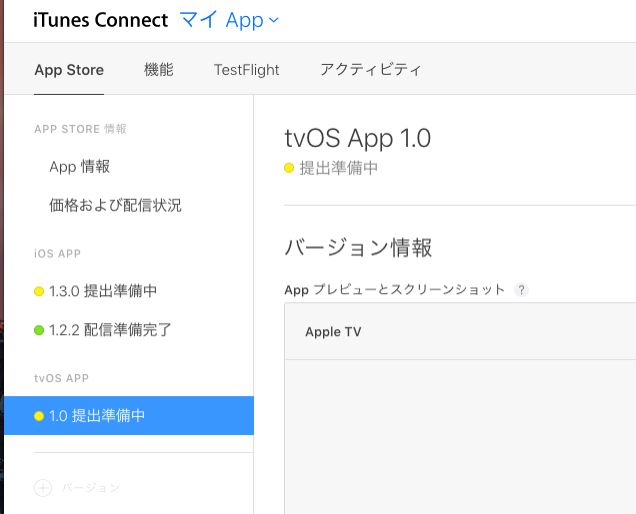Click the yellow status dot under tvOS App 1.0
Screen dimensions: 636x514
[289, 168]
